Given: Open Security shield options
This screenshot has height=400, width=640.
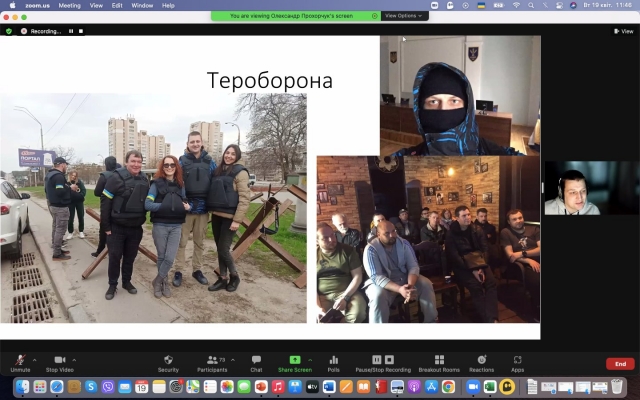Looking at the screenshot, I should pyautogui.click(x=168, y=363).
